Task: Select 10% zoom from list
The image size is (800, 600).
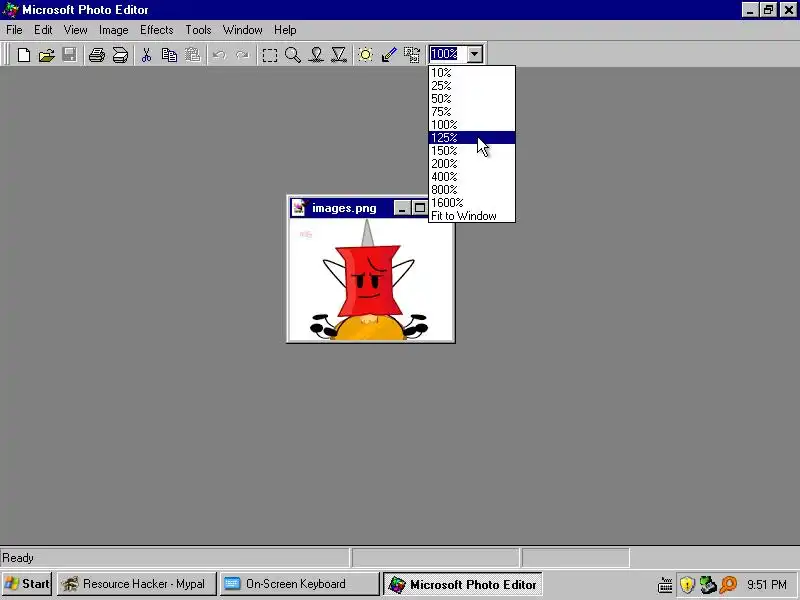Action: tap(471, 72)
